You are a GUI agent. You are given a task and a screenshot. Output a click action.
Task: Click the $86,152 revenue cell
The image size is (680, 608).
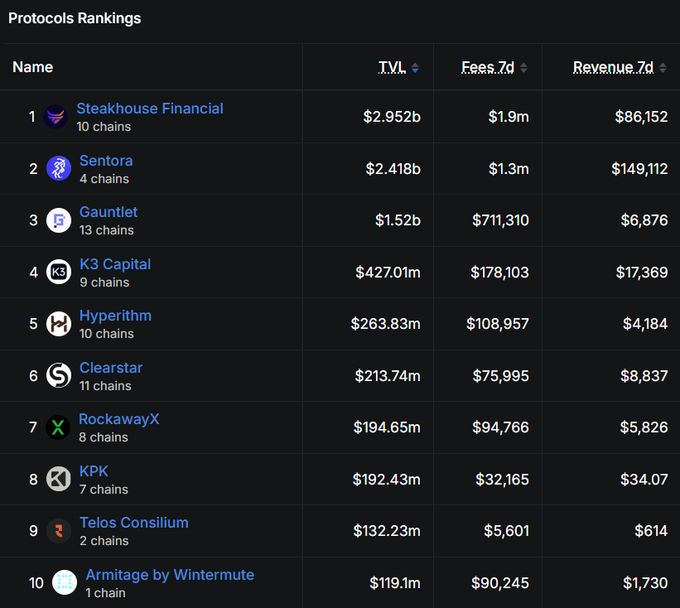(641, 117)
